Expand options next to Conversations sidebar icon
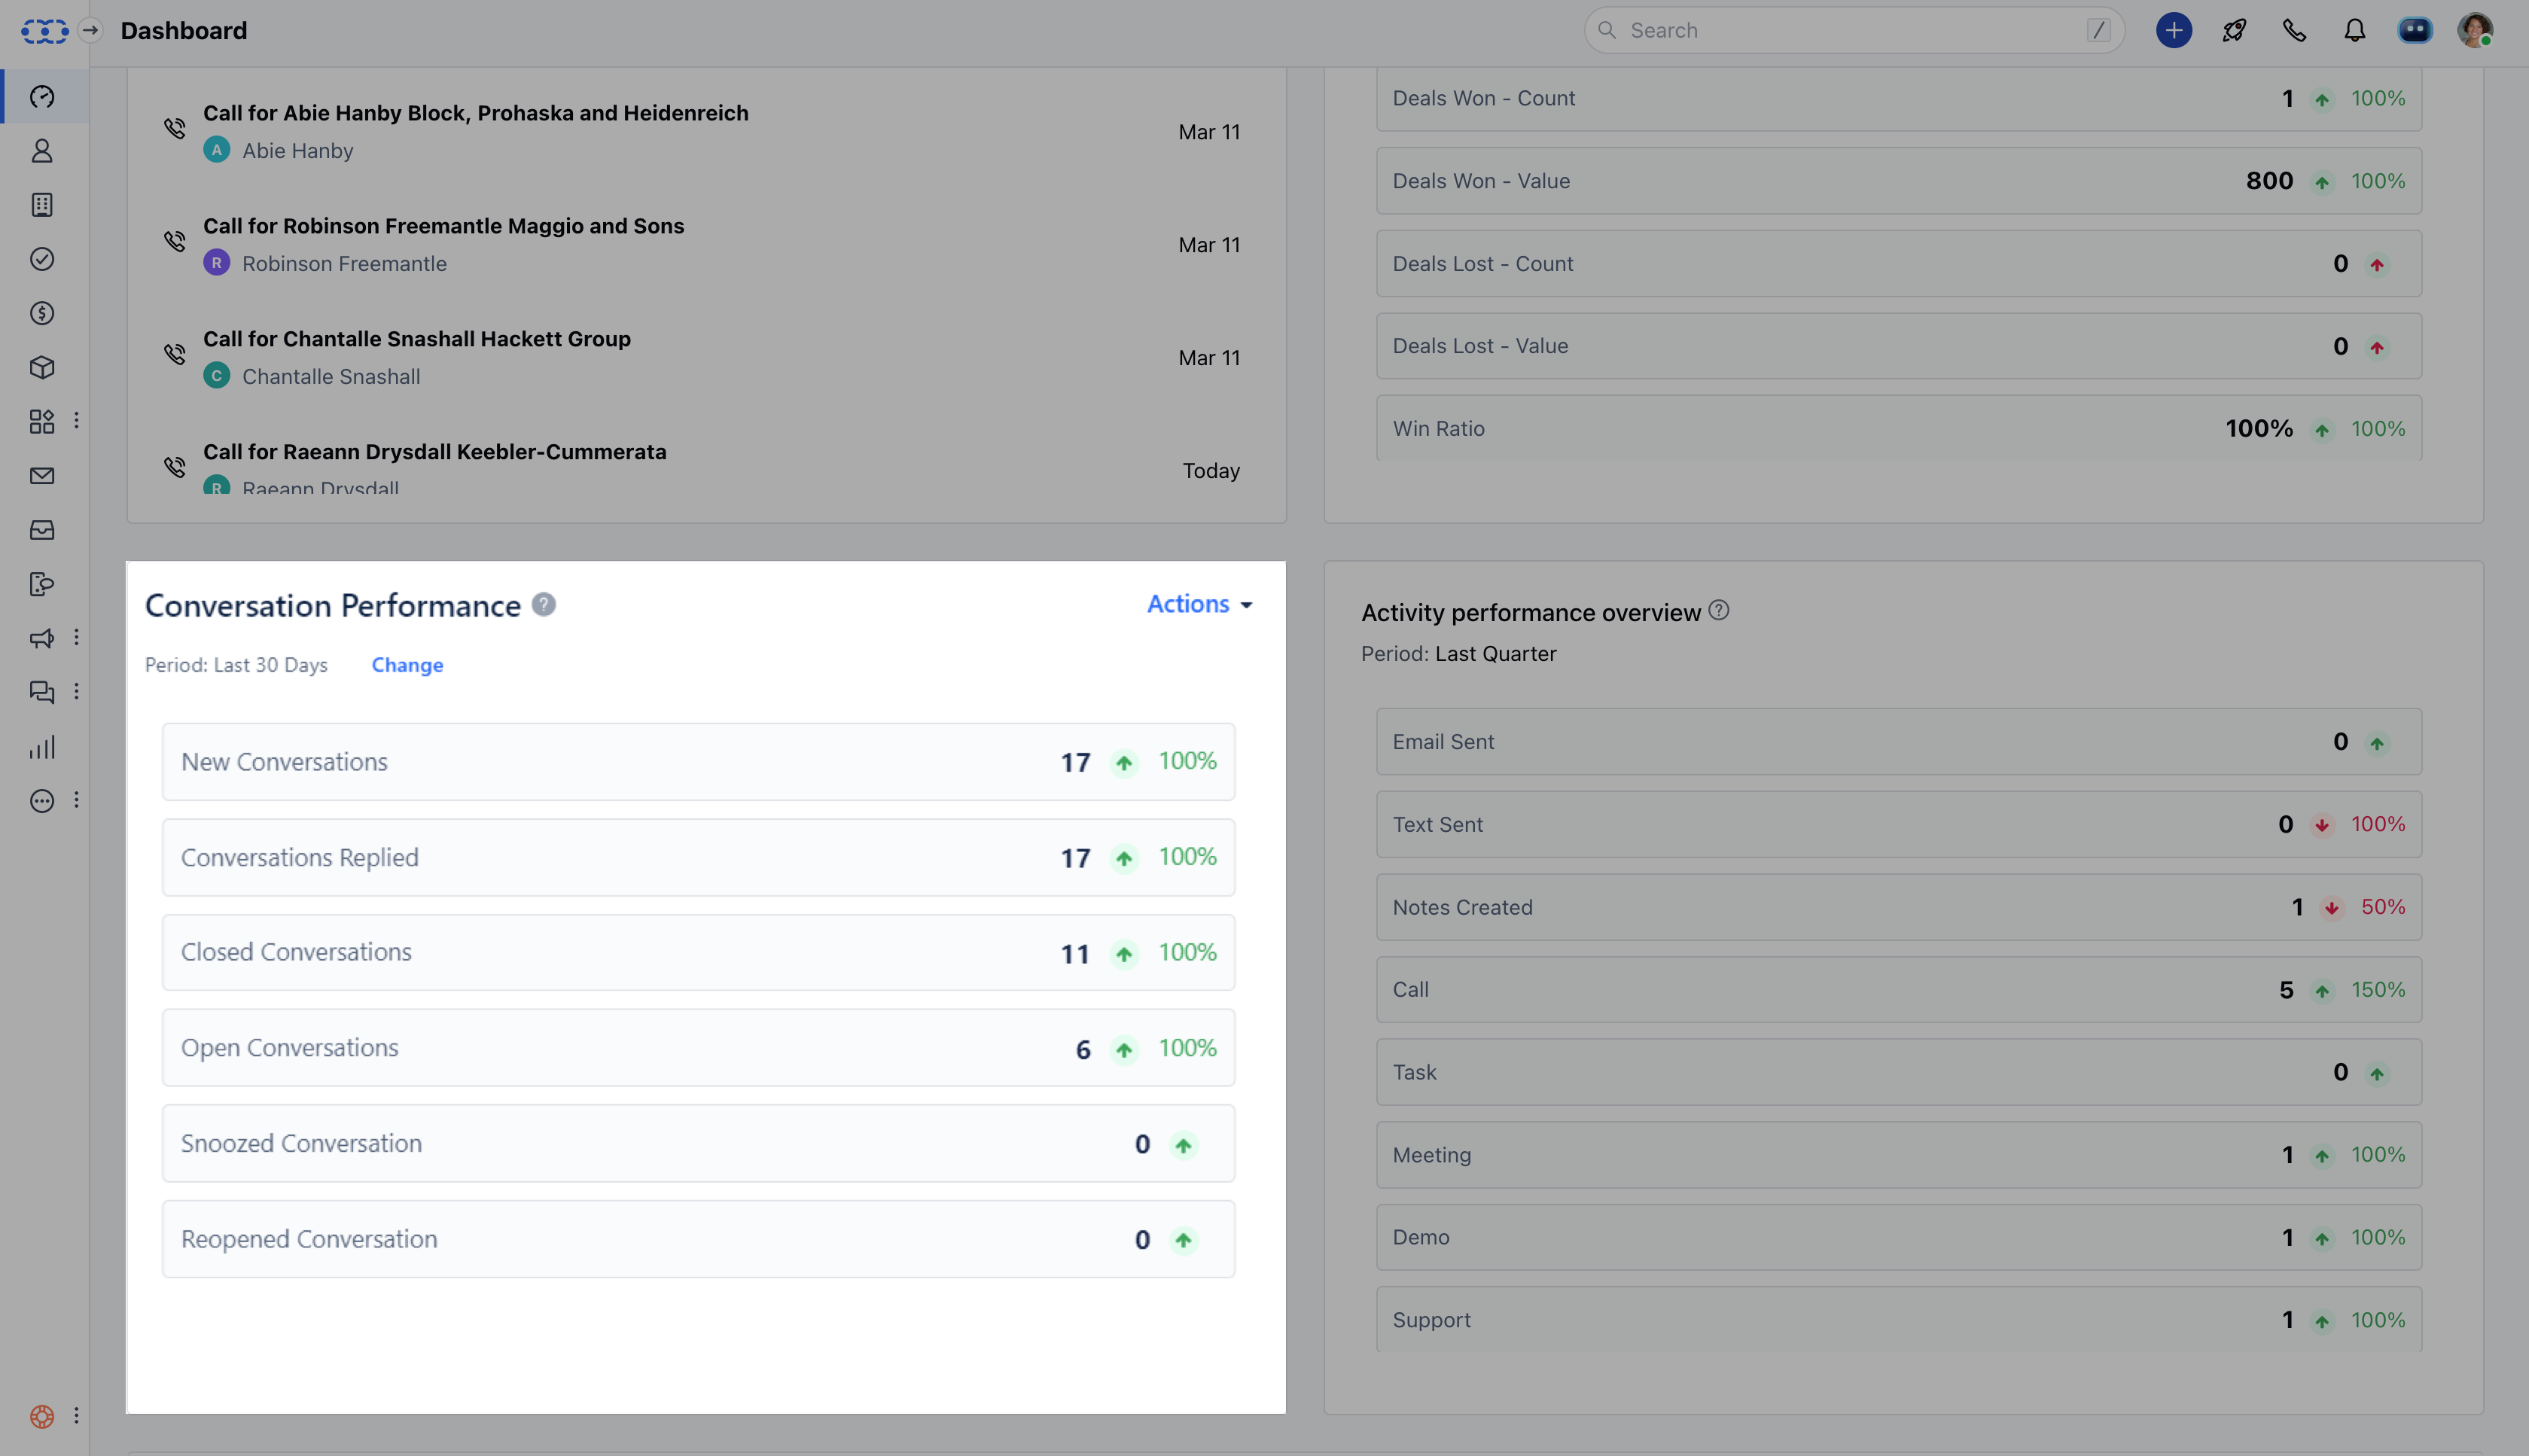 76,692
